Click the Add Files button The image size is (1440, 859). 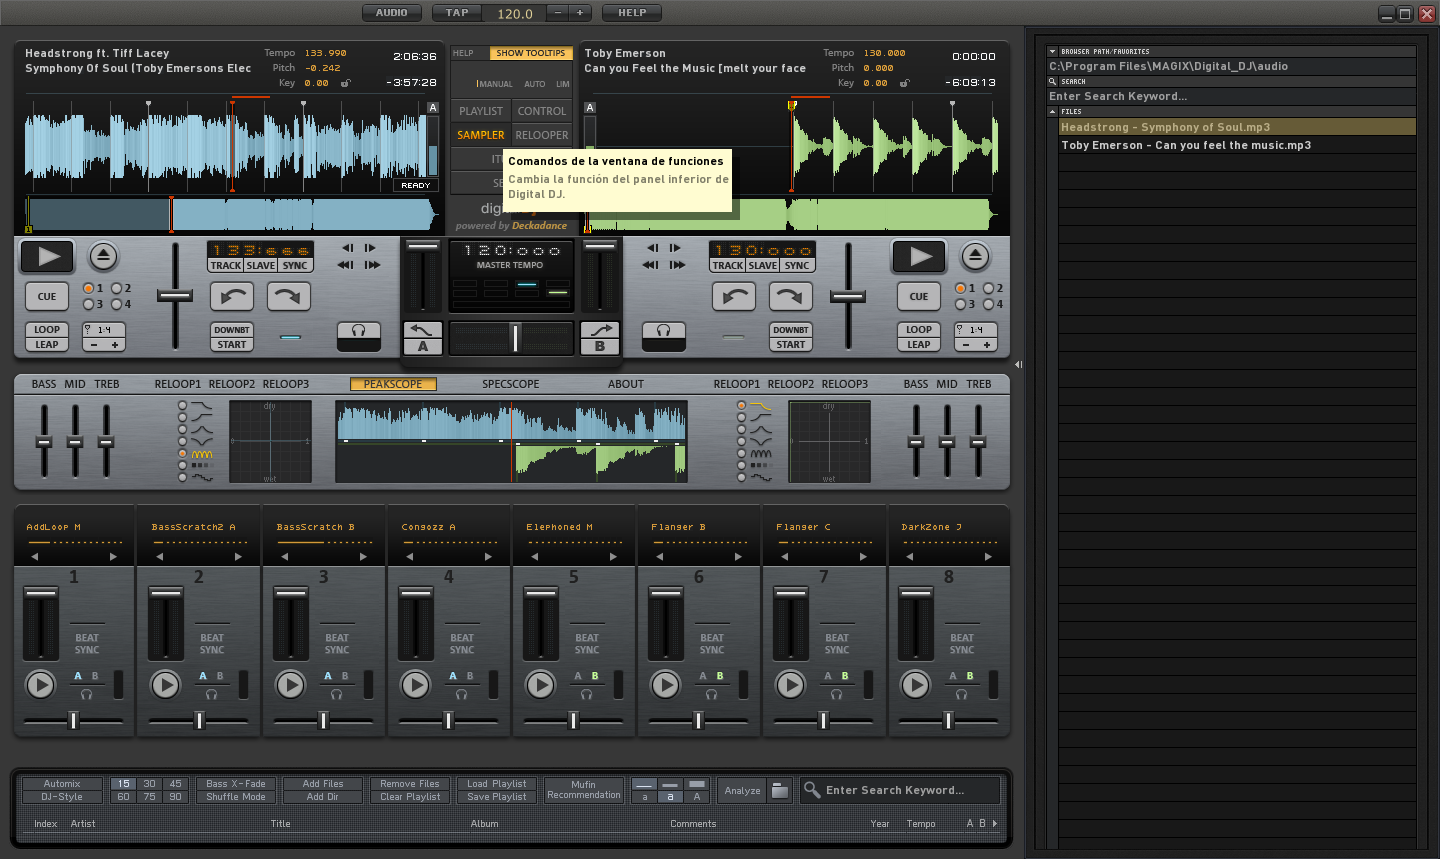click(322, 784)
